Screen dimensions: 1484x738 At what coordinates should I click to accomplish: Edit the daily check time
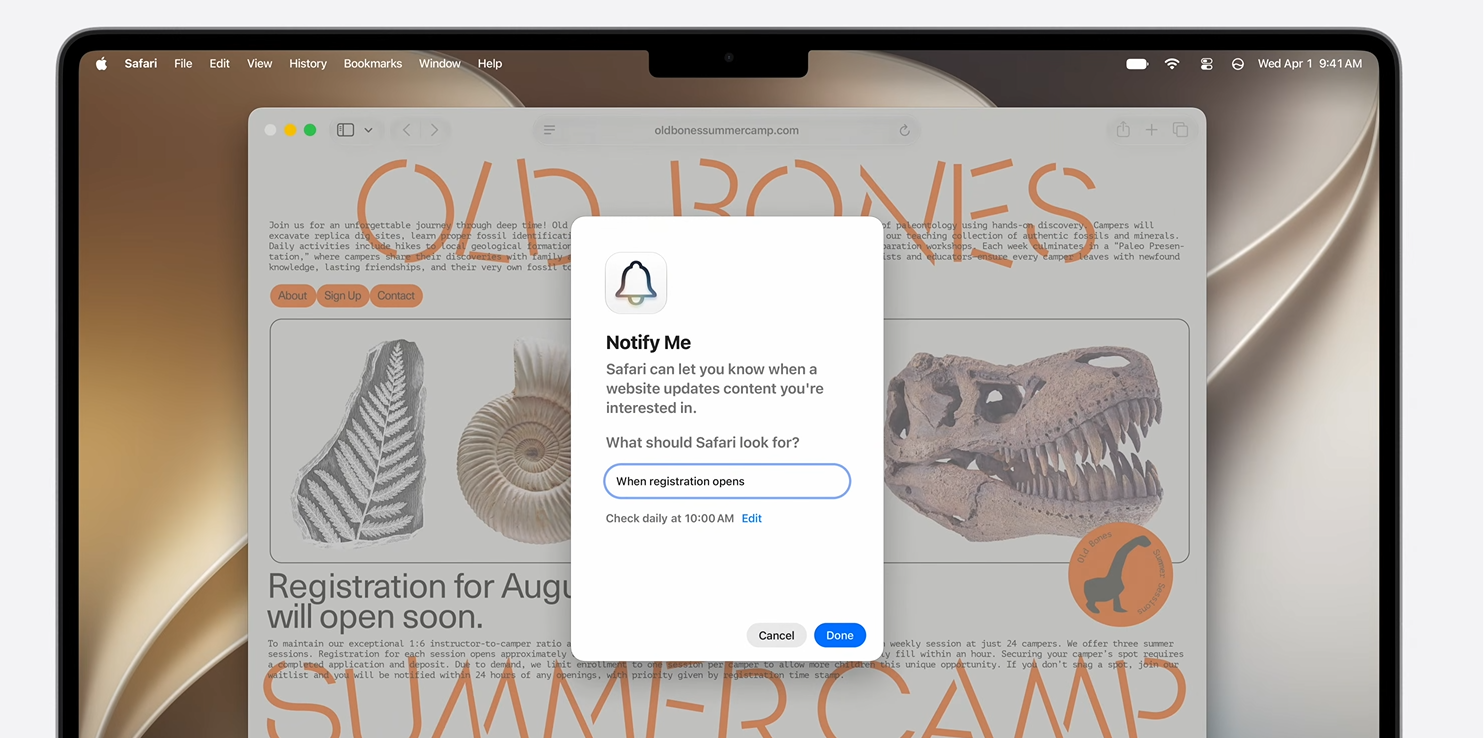[x=752, y=518]
